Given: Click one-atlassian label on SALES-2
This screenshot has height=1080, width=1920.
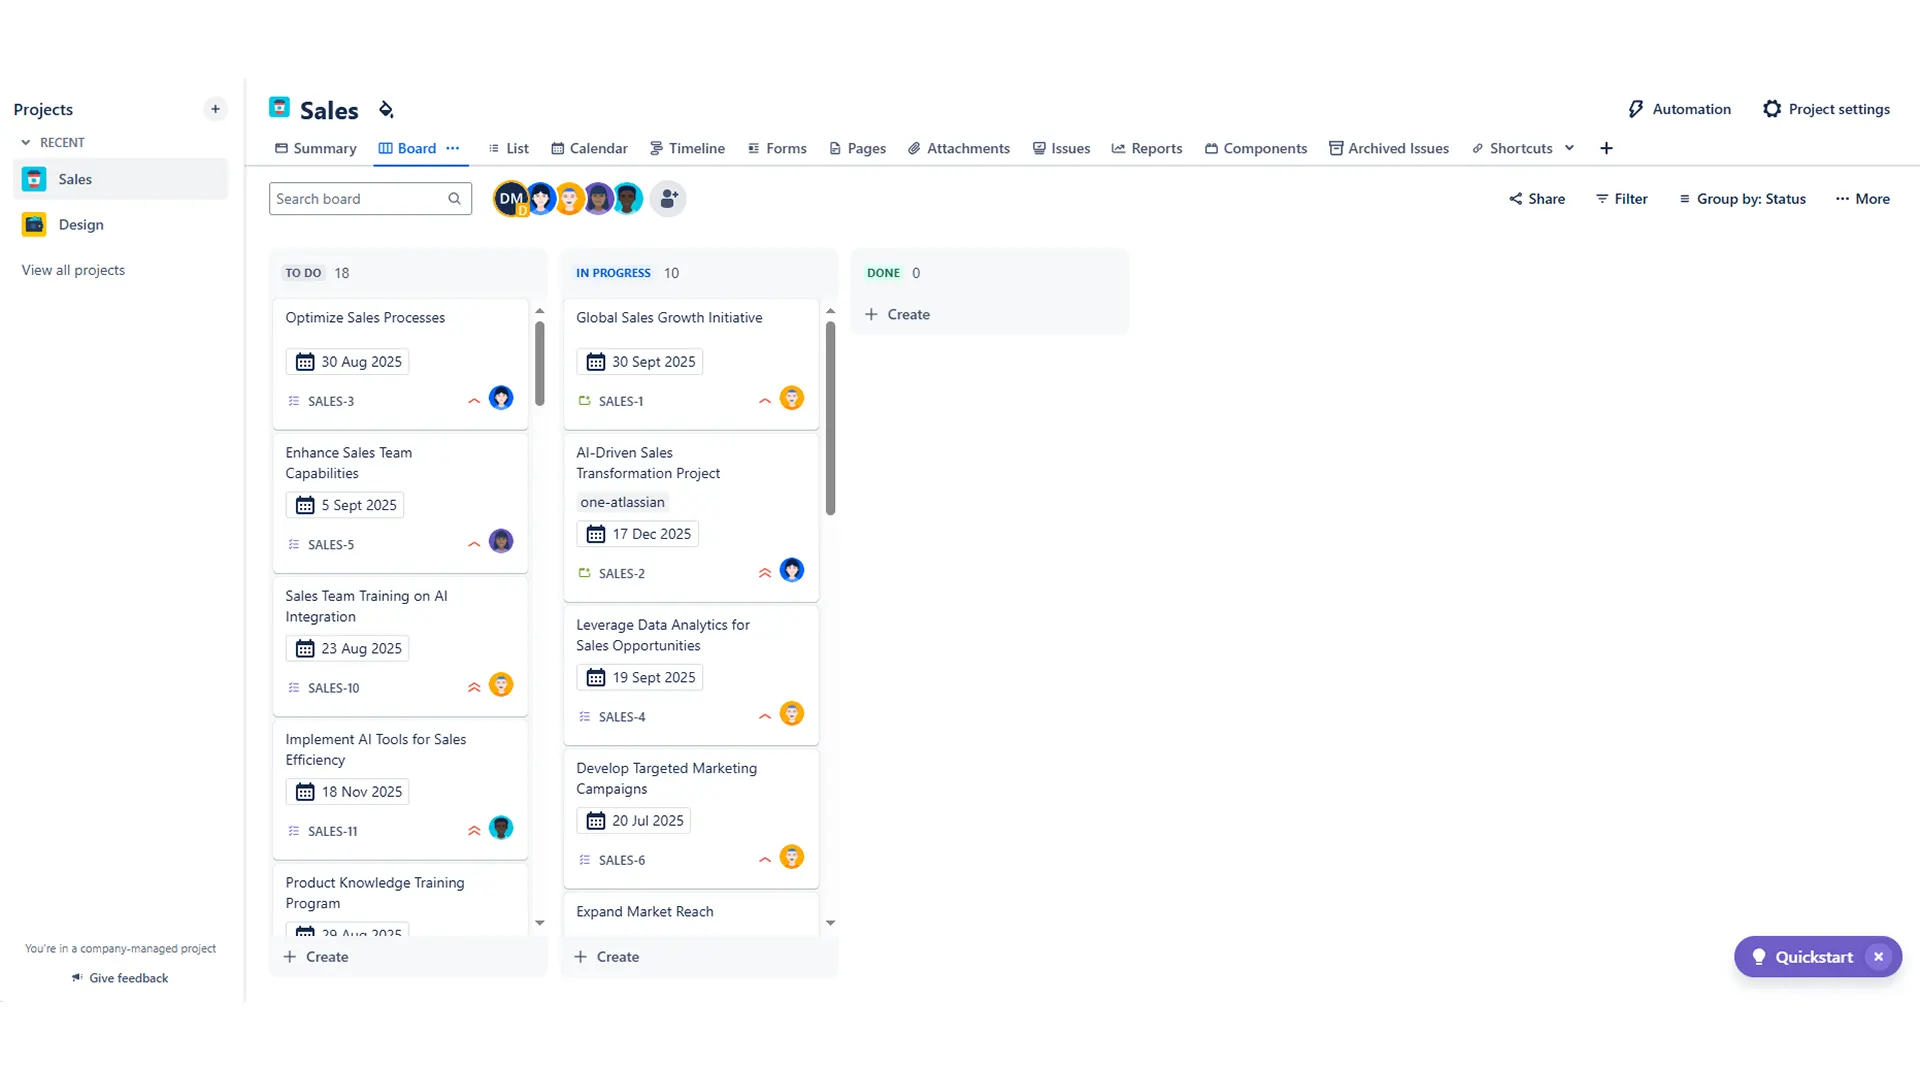Looking at the screenshot, I should point(622,503).
